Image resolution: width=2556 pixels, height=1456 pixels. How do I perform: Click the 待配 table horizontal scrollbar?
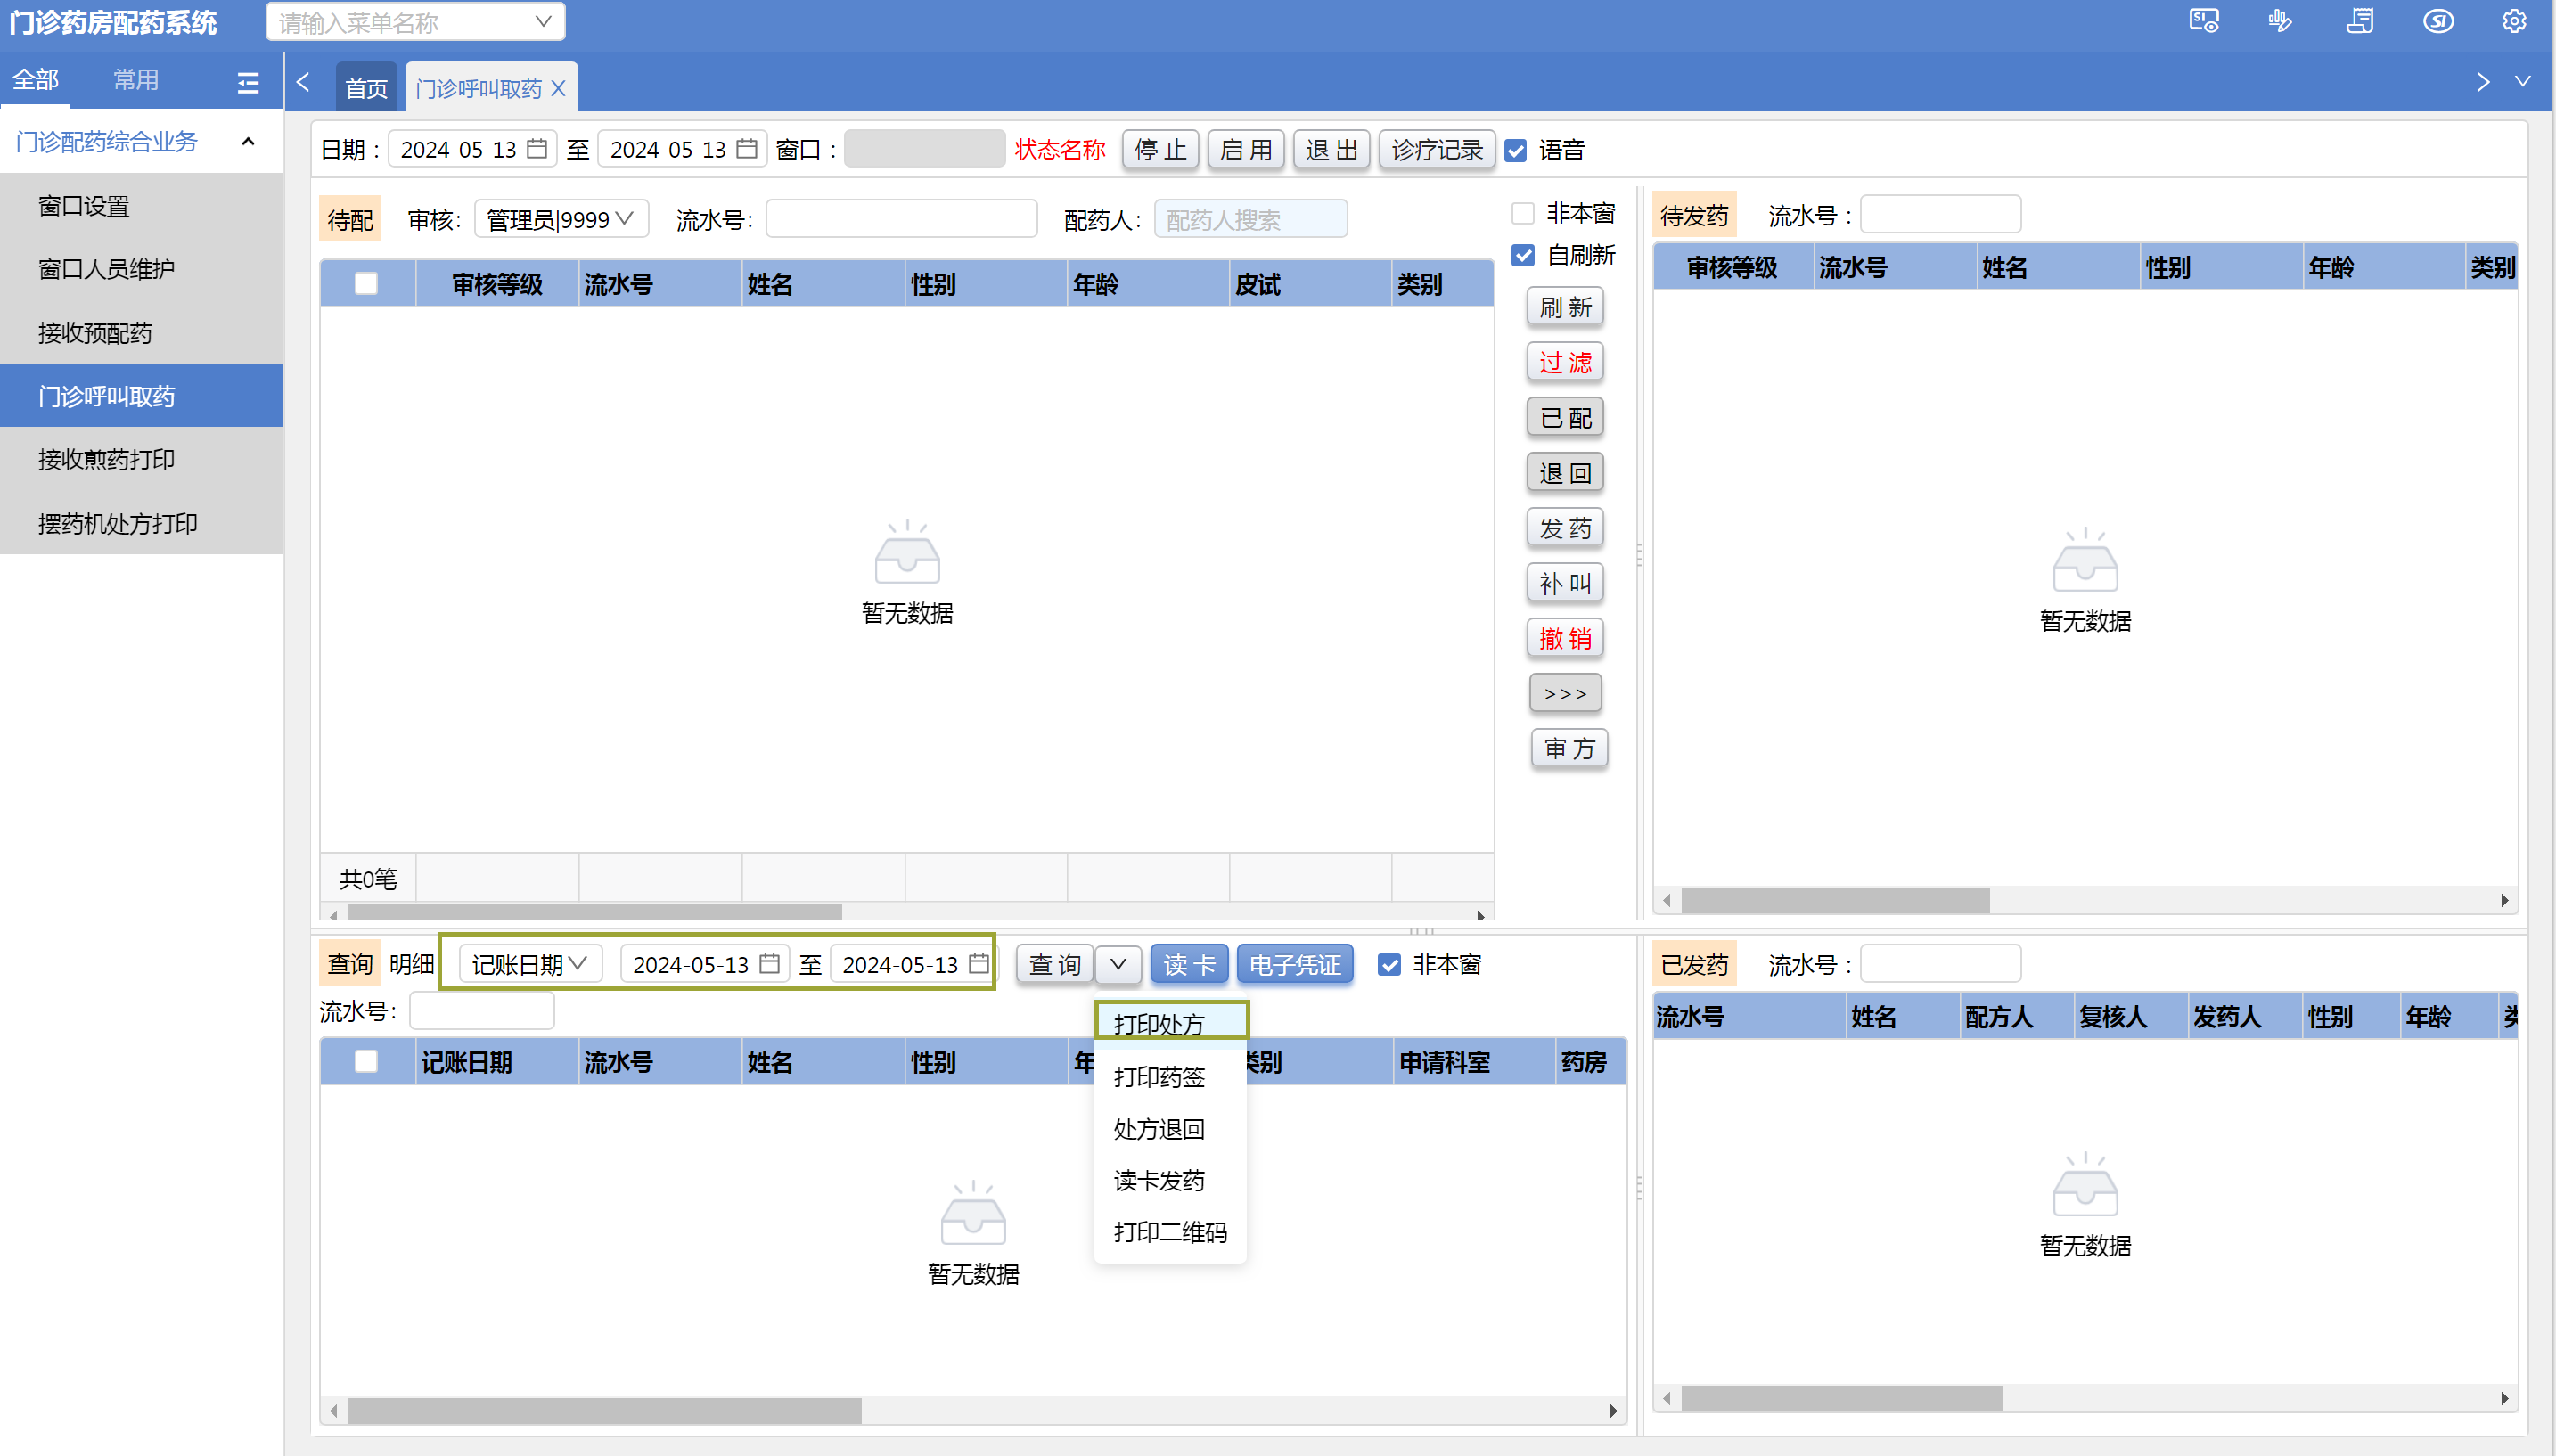(594, 912)
